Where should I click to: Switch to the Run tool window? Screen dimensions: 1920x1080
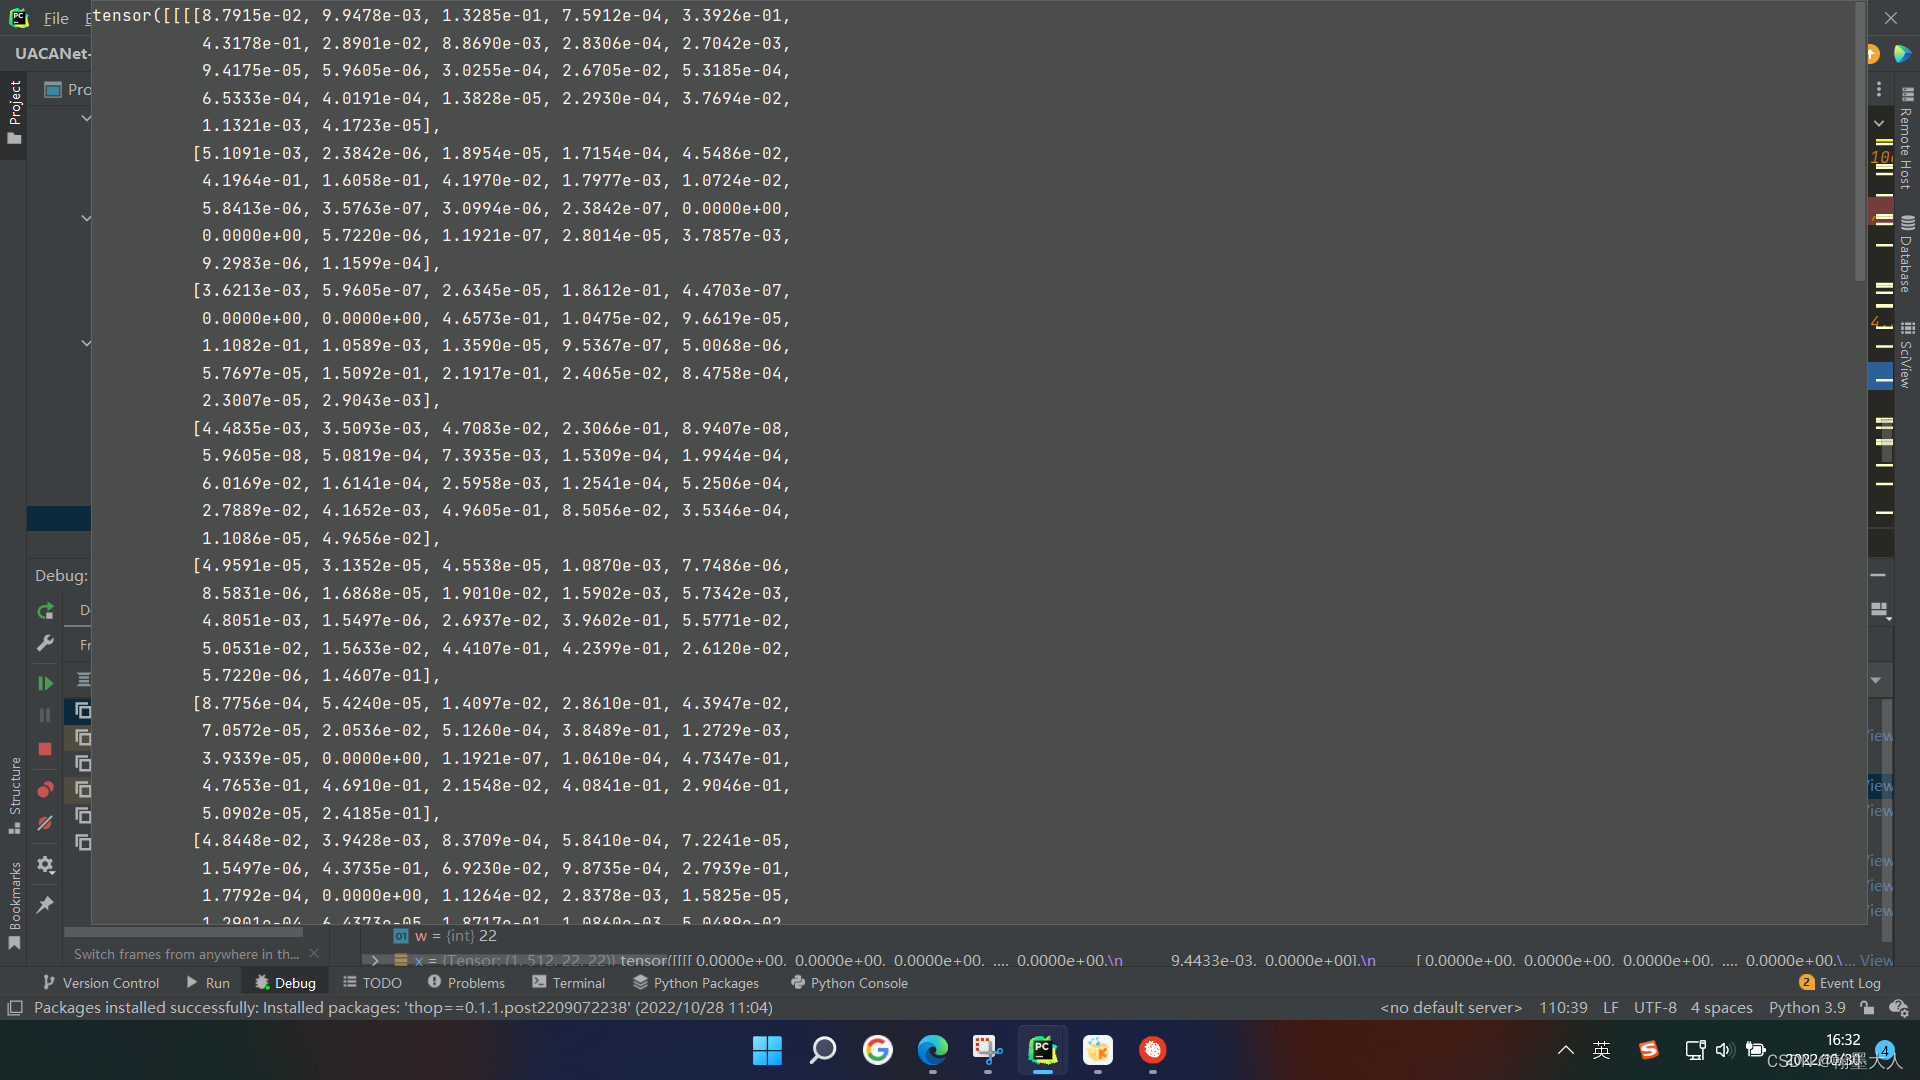coord(208,983)
